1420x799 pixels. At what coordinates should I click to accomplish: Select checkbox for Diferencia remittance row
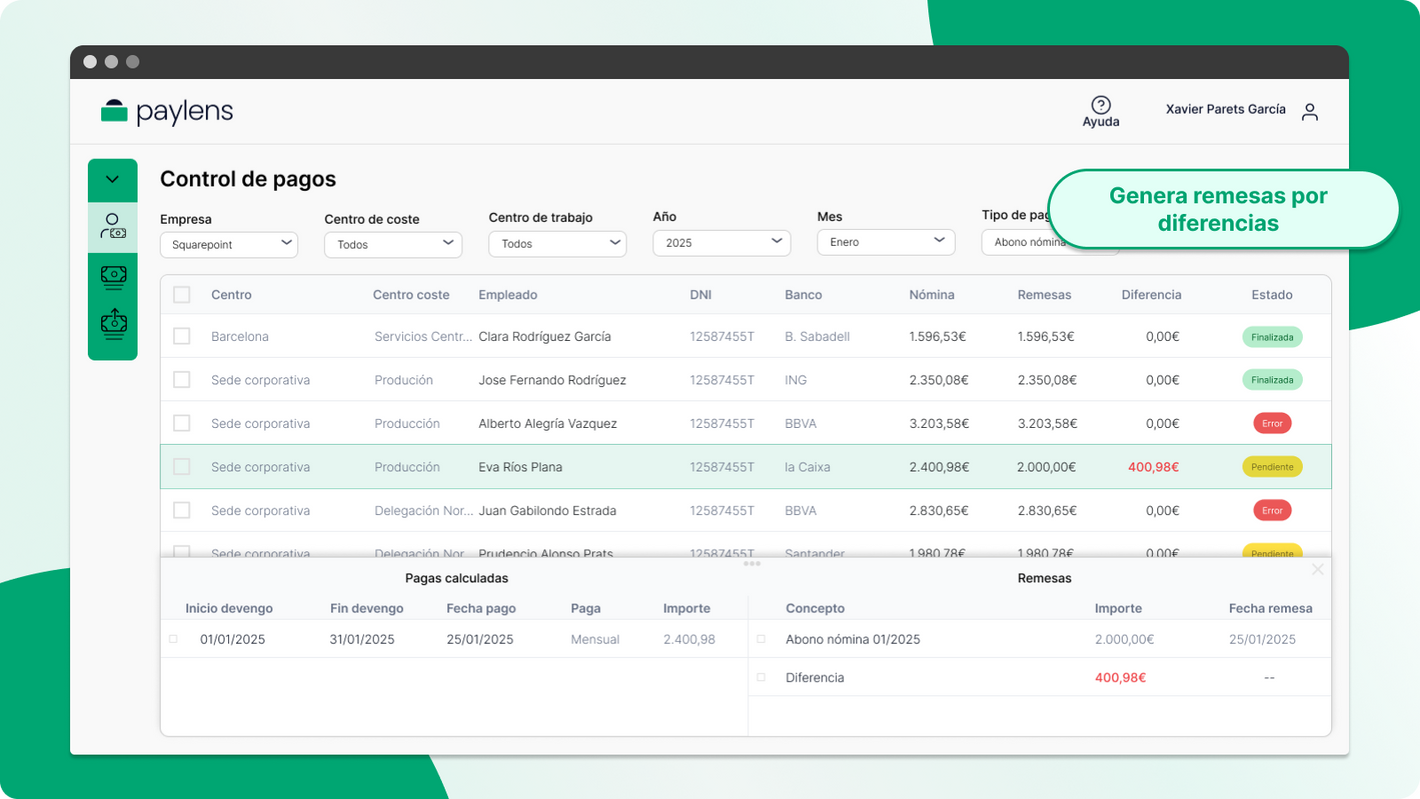point(761,678)
